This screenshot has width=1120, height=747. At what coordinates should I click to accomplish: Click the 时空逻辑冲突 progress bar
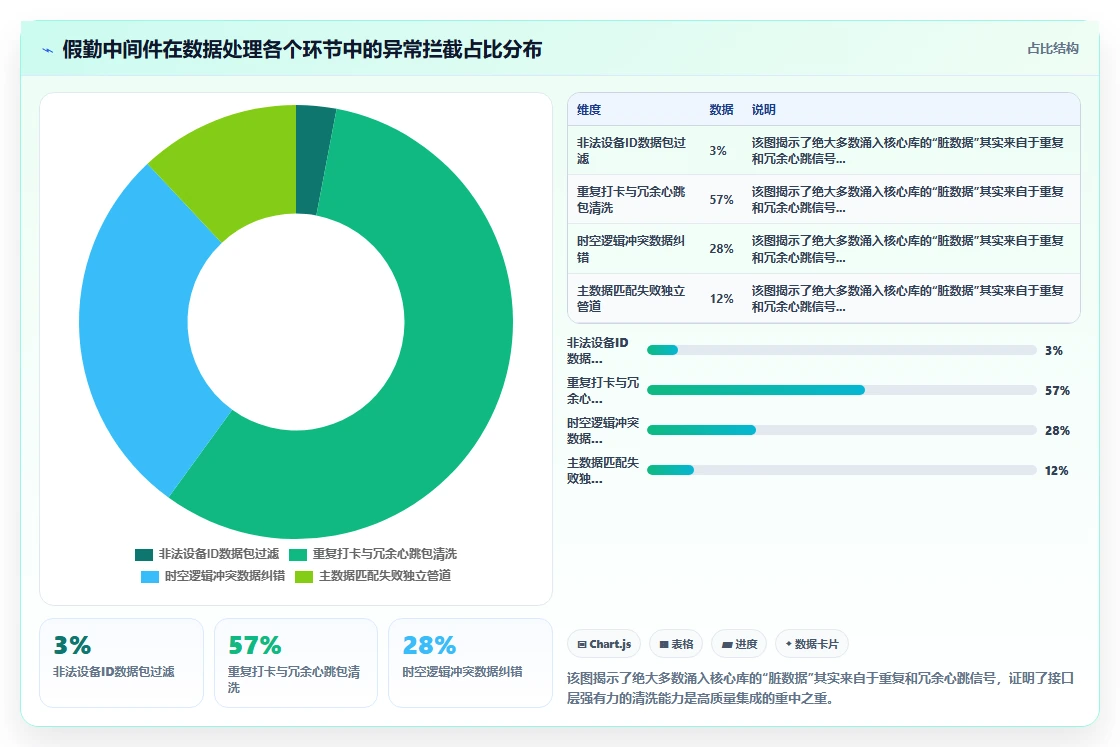coord(841,431)
